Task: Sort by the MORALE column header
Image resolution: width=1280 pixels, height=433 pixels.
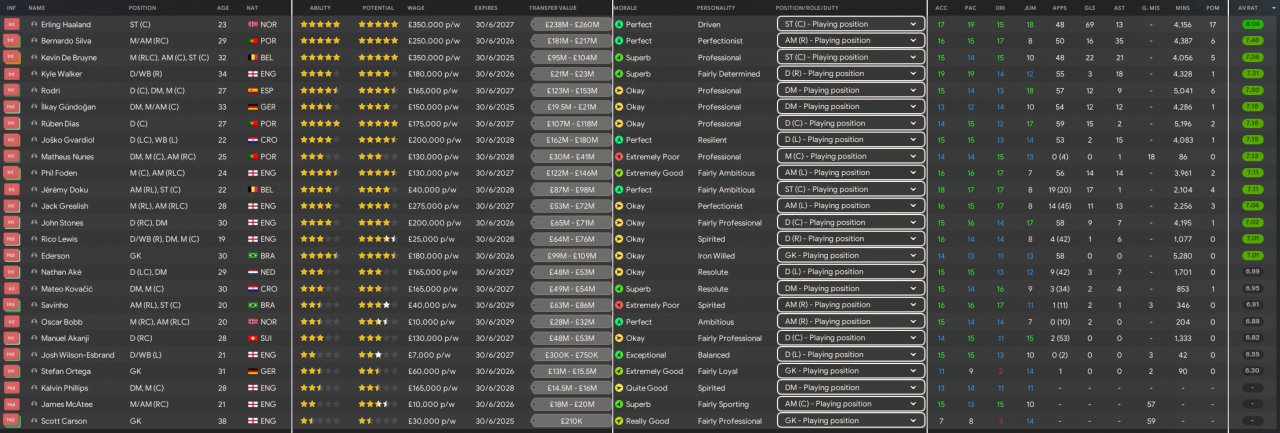Action: coord(625,7)
